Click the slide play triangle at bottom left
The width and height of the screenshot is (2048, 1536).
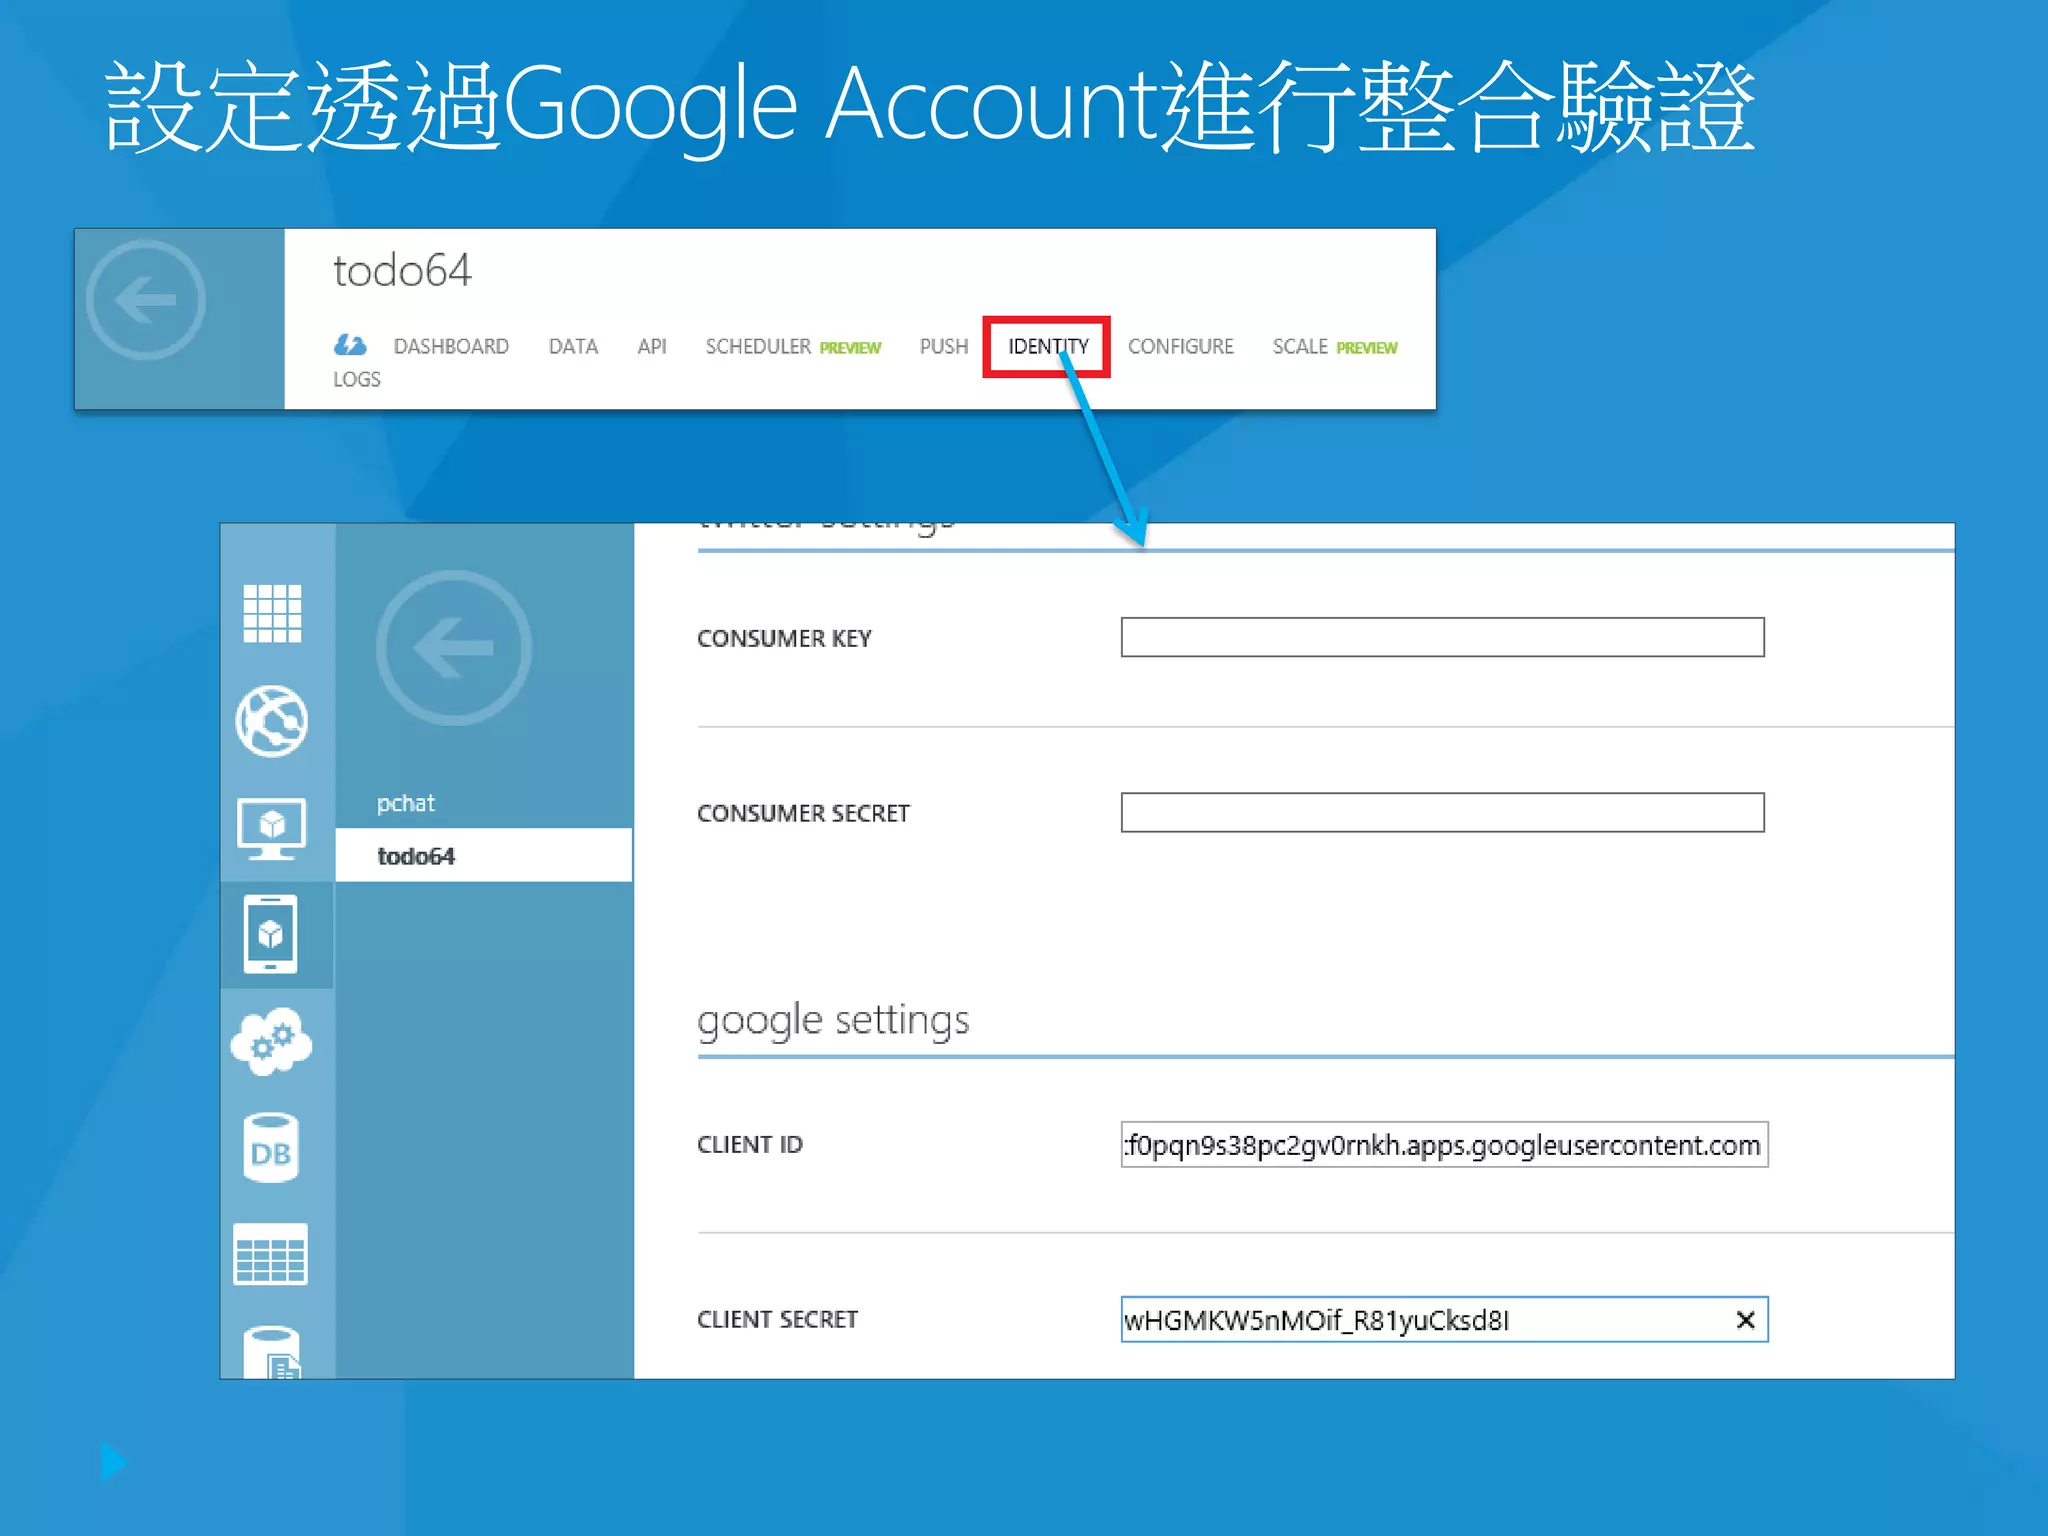pyautogui.click(x=114, y=1462)
